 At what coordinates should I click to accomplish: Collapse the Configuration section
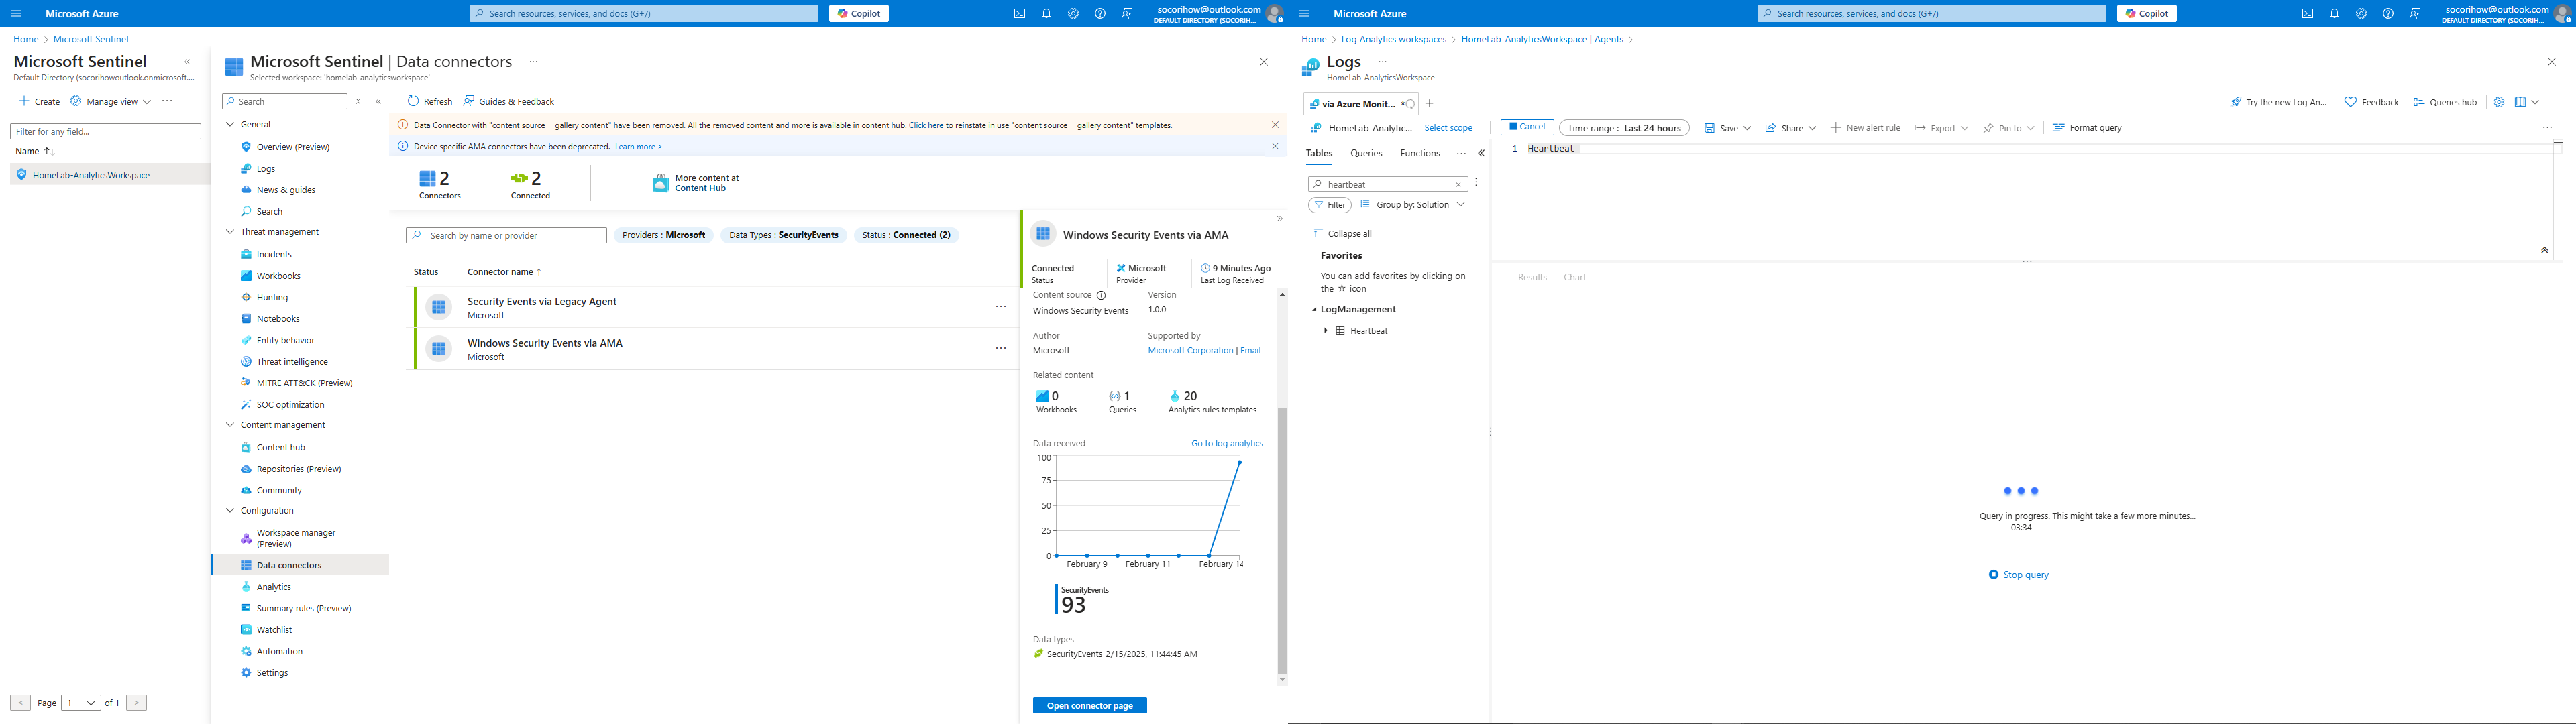[230, 511]
